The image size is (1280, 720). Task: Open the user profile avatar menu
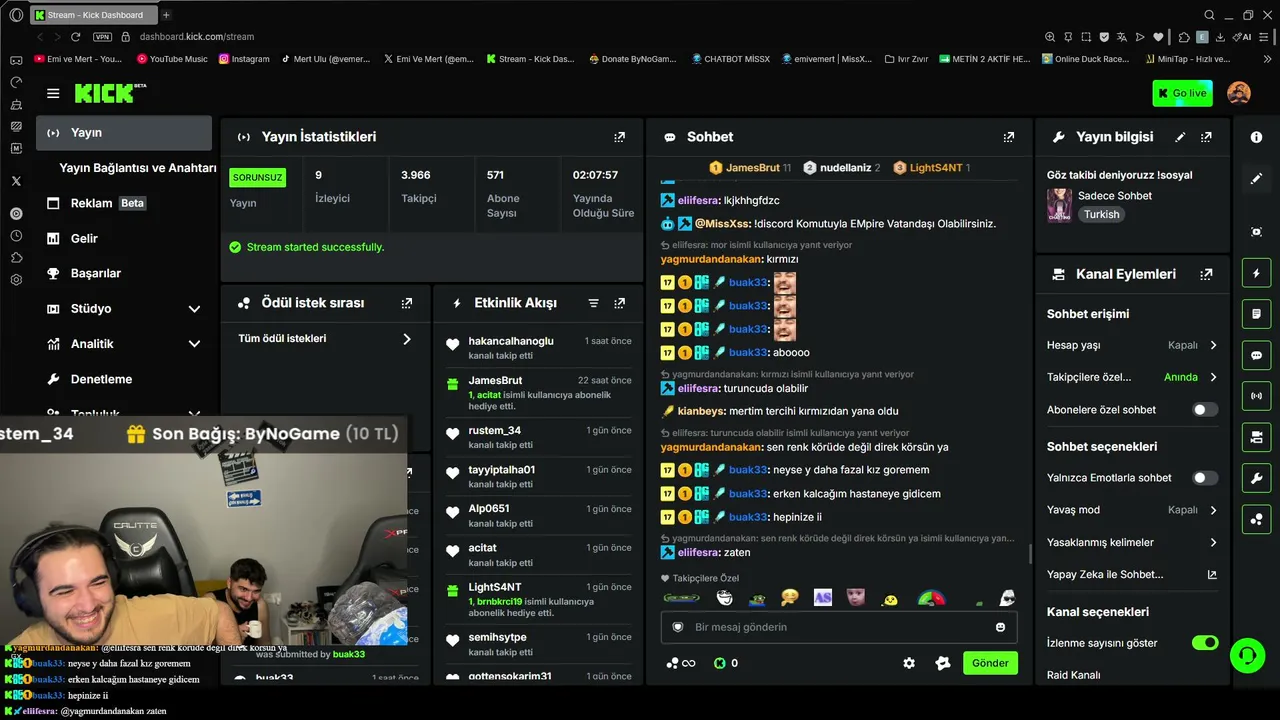[1239, 93]
